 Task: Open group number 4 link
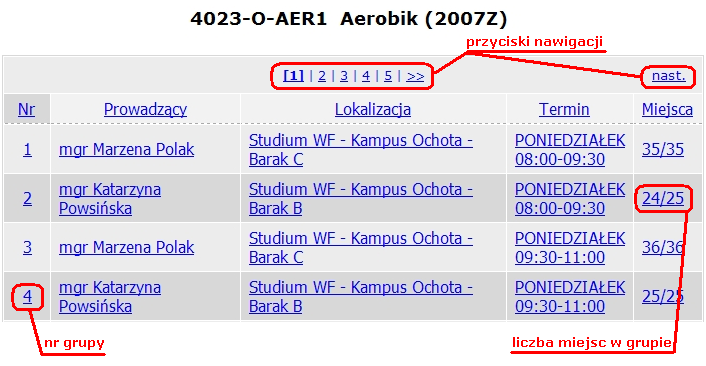click(x=27, y=296)
